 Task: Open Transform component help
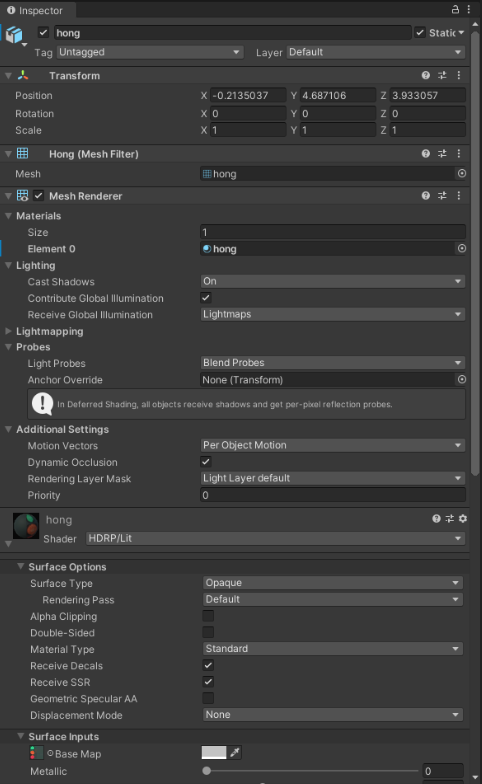pos(426,75)
